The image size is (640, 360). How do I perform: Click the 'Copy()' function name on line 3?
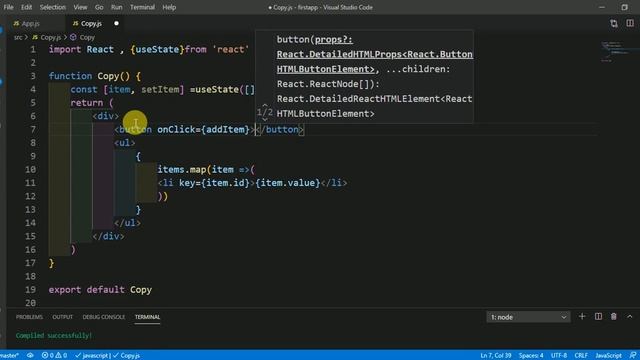[x=113, y=76]
